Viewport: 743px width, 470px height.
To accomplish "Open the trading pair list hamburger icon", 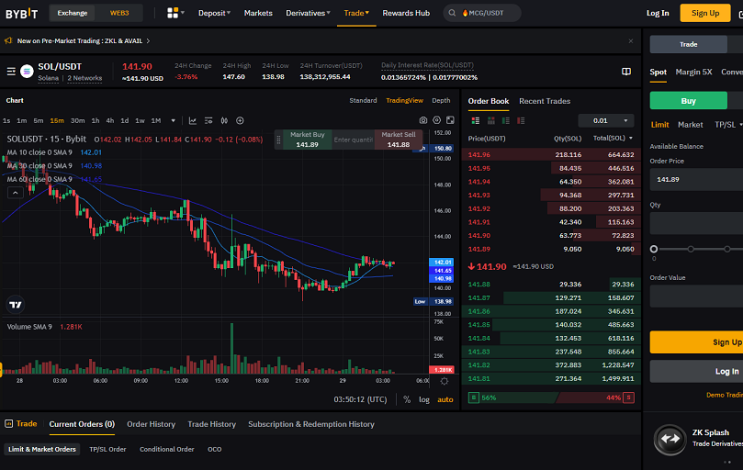I will tap(11, 72).
